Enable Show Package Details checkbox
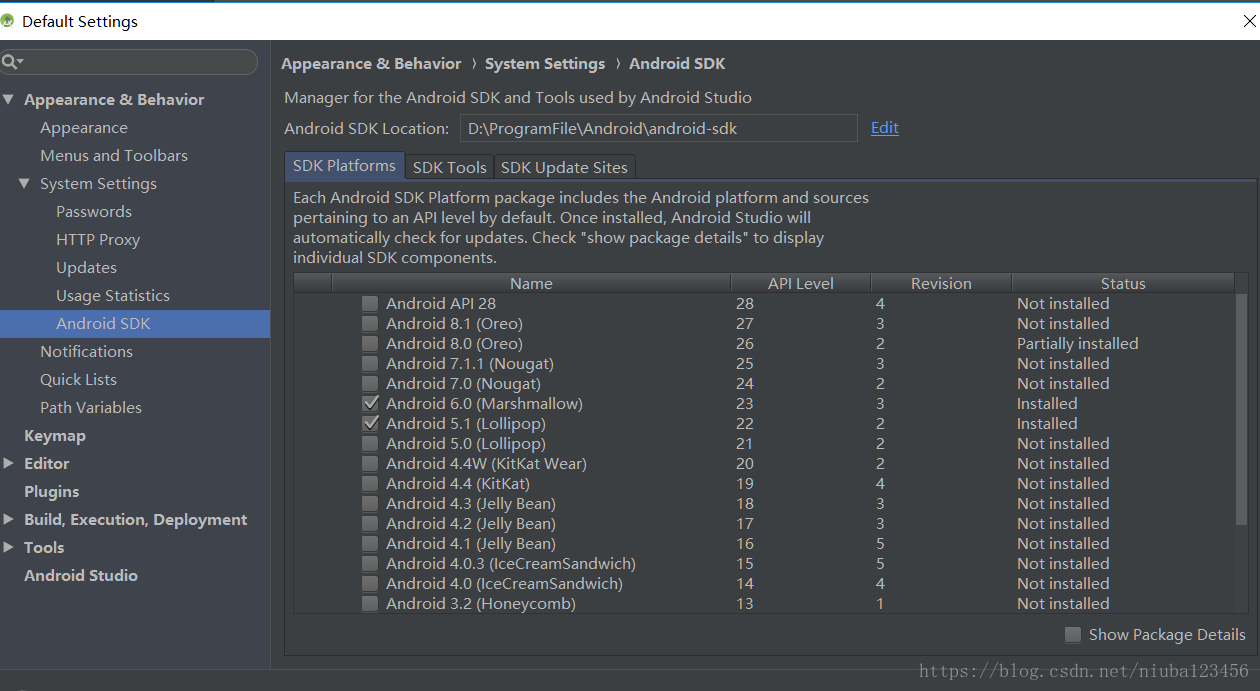 pyautogui.click(x=1073, y=634)
